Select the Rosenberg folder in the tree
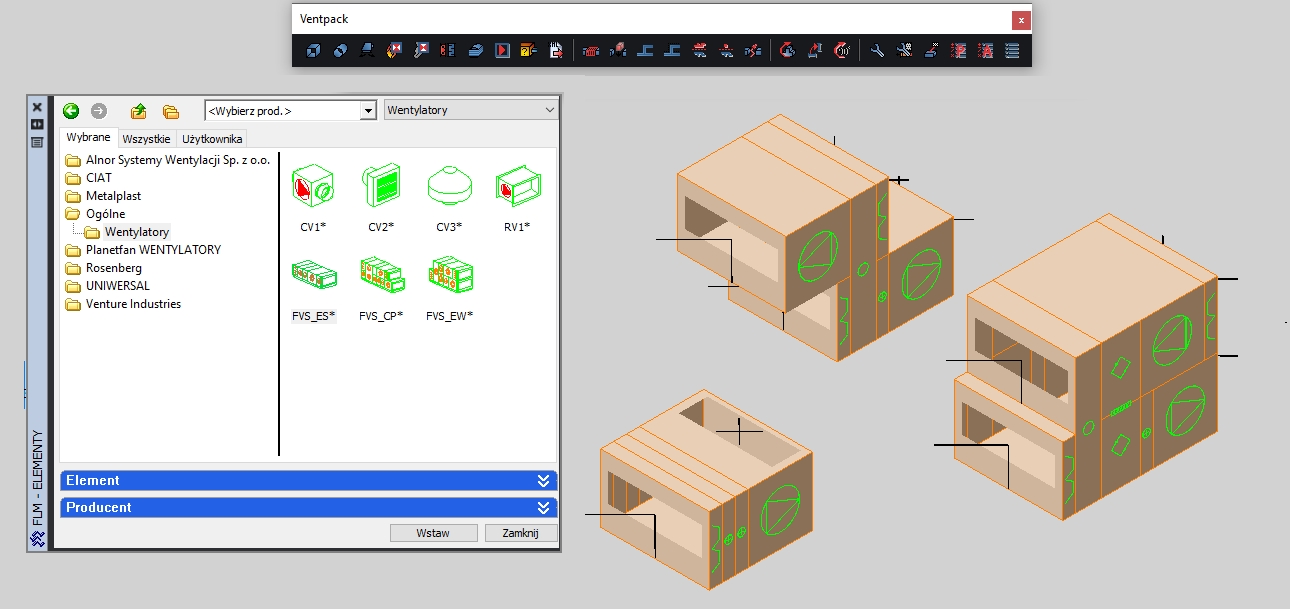The image size is (1290, 609). 113,268
